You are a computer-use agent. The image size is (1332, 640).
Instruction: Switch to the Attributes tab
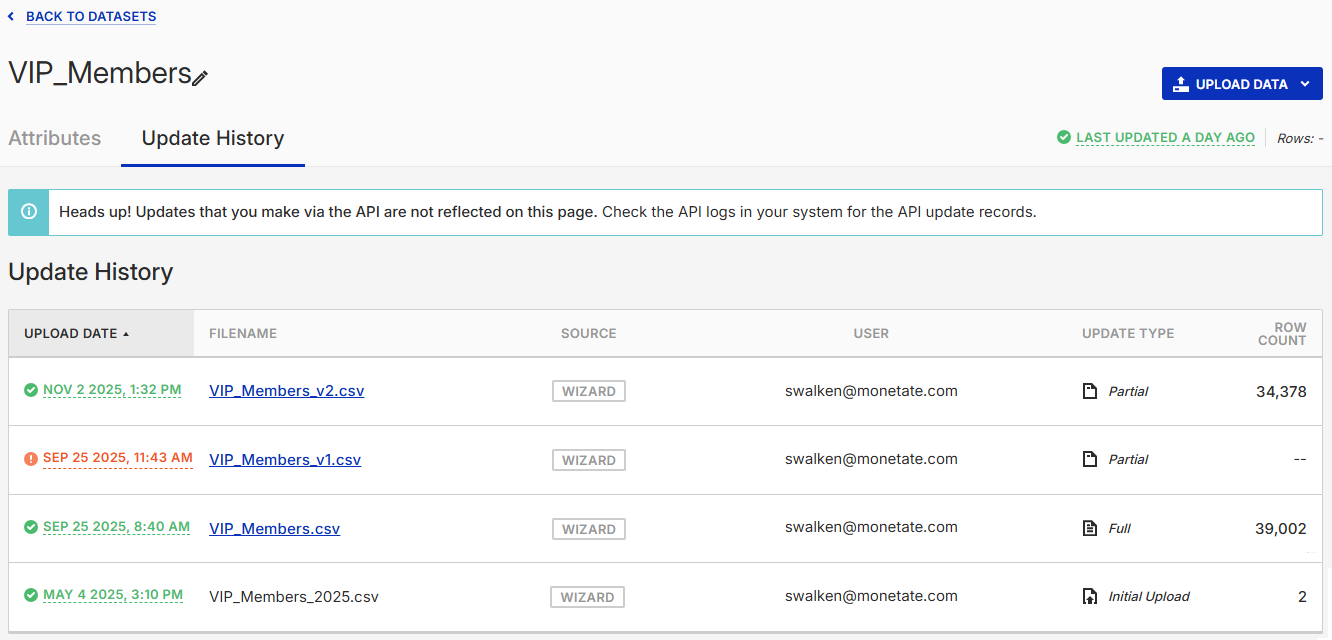click(55, 138)
